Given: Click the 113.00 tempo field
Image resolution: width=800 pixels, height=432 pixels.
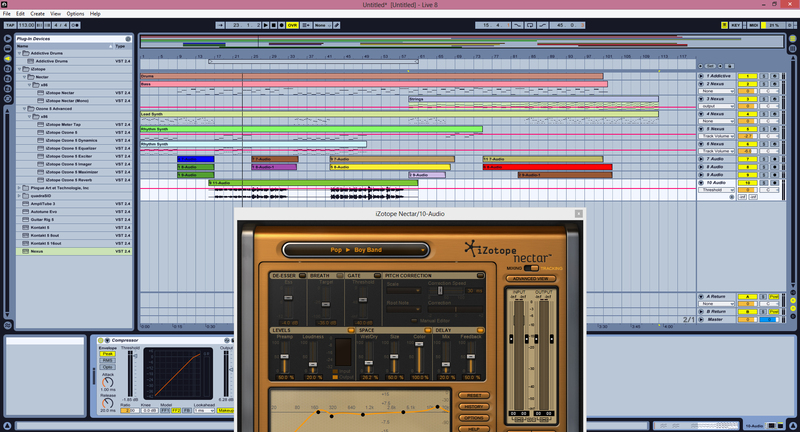Looking at the screenshot, I should pyautogui.click(x=26, y=25).
